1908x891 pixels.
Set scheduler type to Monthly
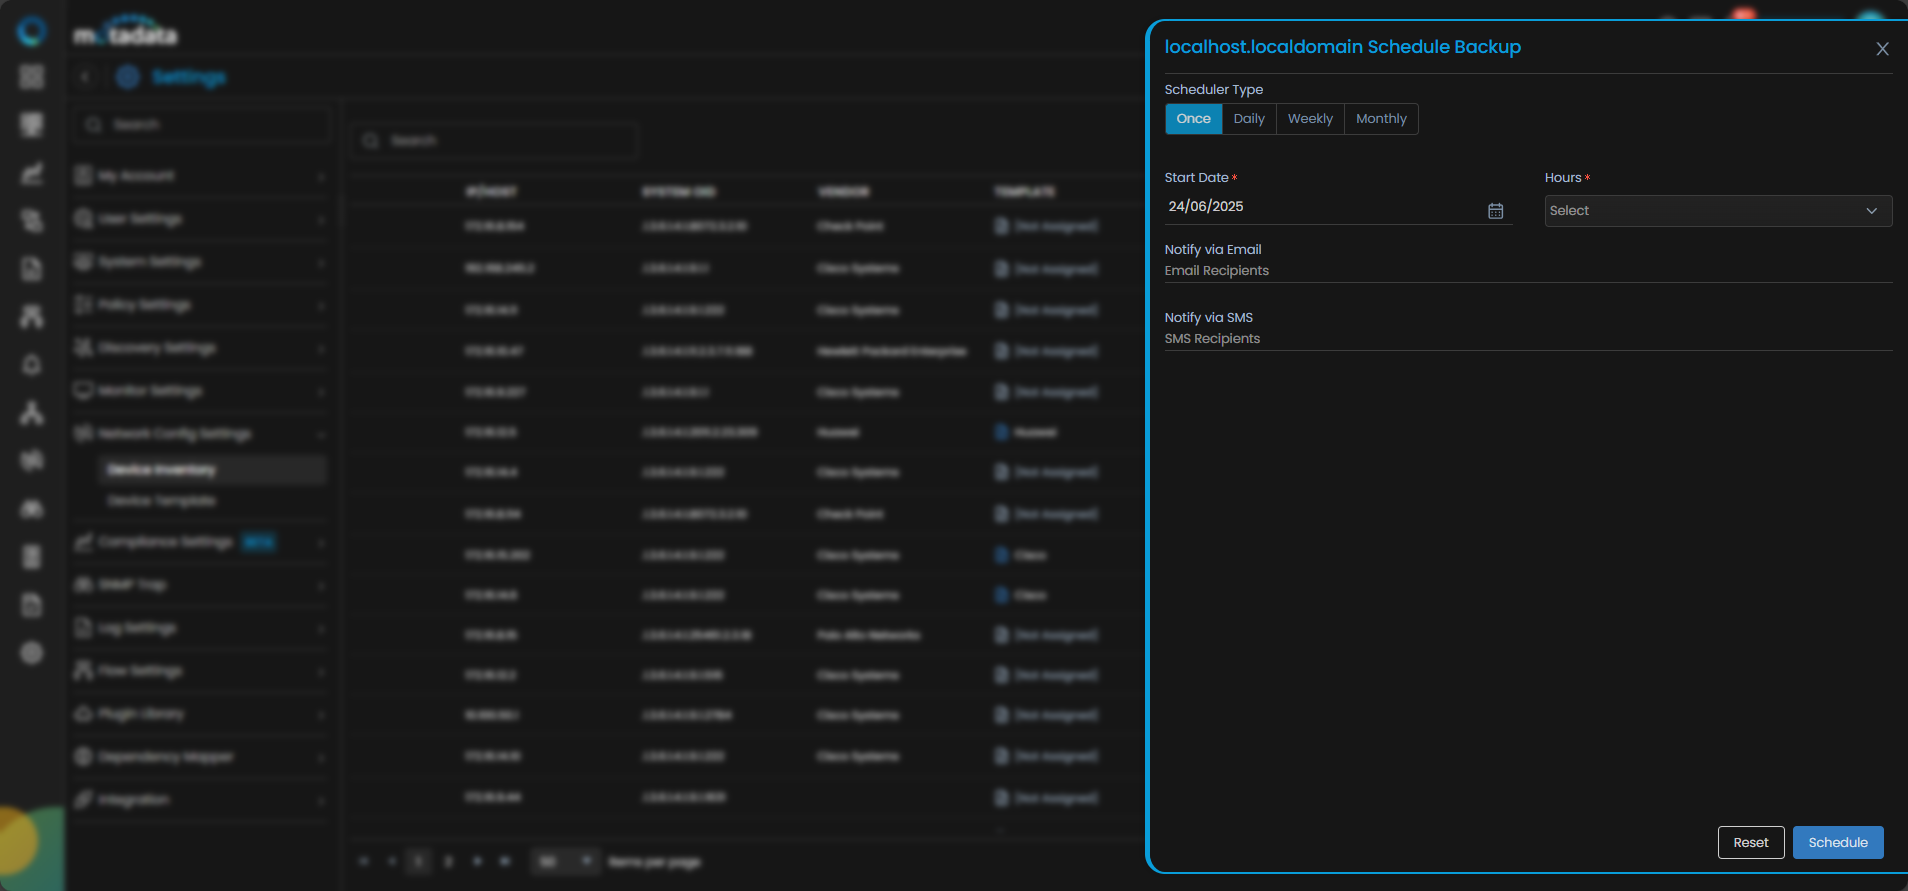1381,119
